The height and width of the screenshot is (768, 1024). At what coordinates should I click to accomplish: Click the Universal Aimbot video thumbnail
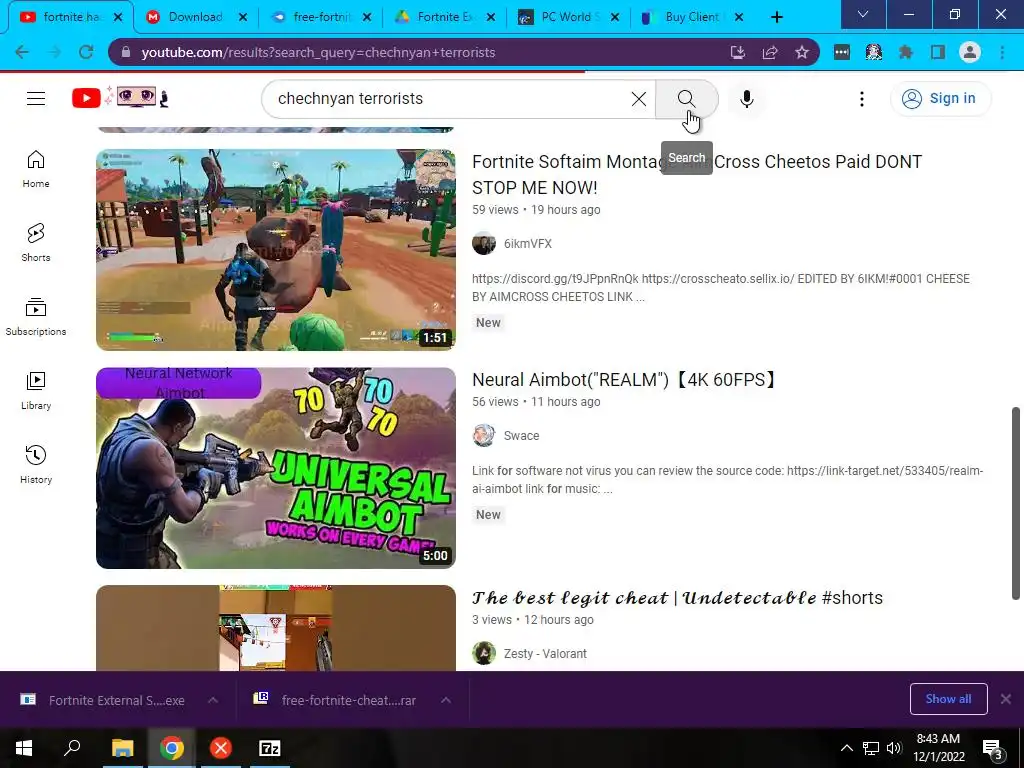[x=276, y=468]
